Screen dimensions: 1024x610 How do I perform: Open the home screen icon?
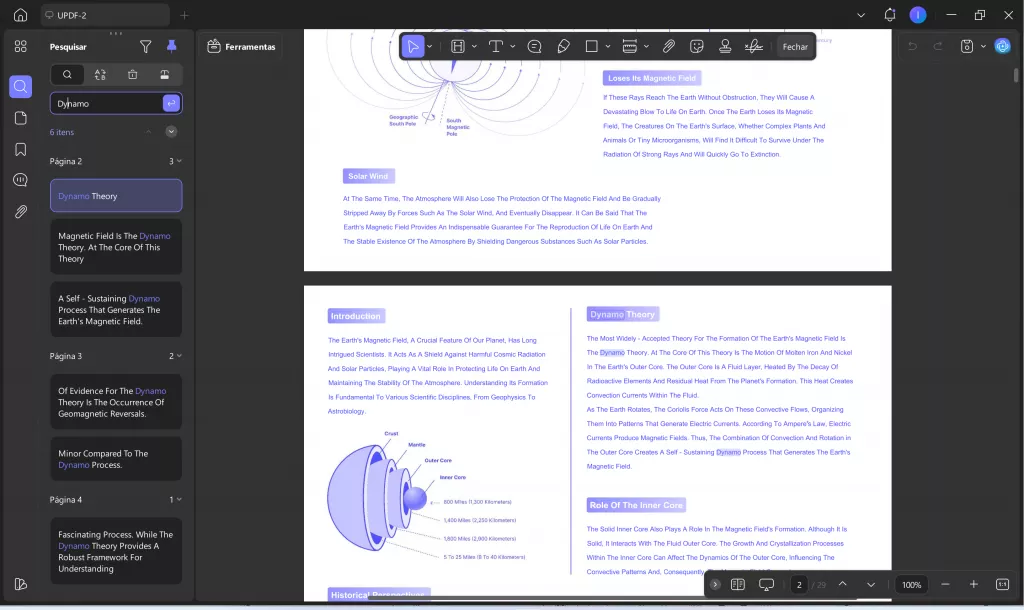pyautogui.click(x=20, y=14)
